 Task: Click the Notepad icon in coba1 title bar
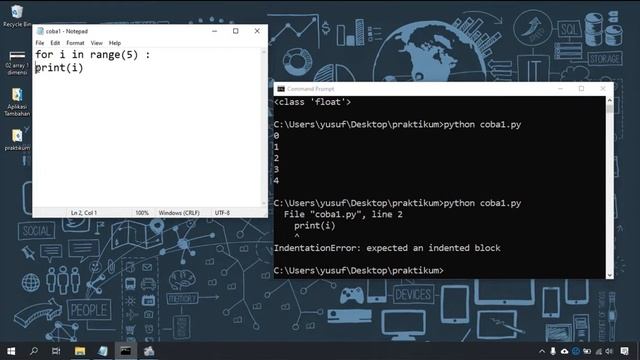40,31
